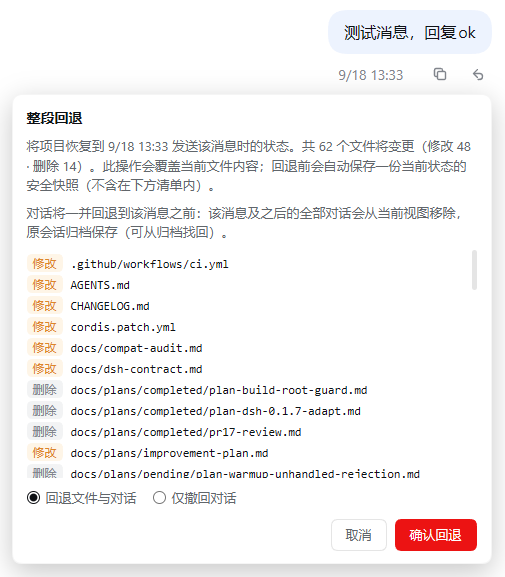Click the 测试消息，回复ok message bubble
The height and width of the screenshot is (577, 505).
410,32
